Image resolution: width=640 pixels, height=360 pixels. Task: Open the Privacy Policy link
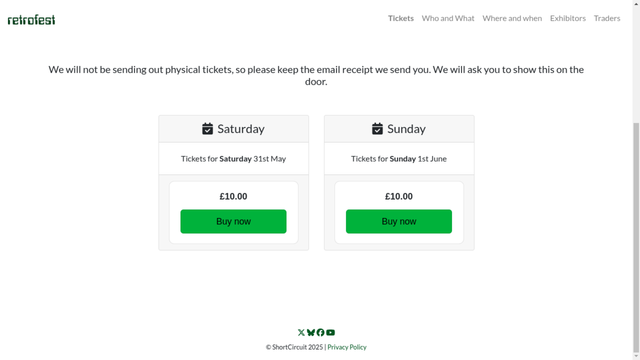pyautogui.click(x=347, y=347)
